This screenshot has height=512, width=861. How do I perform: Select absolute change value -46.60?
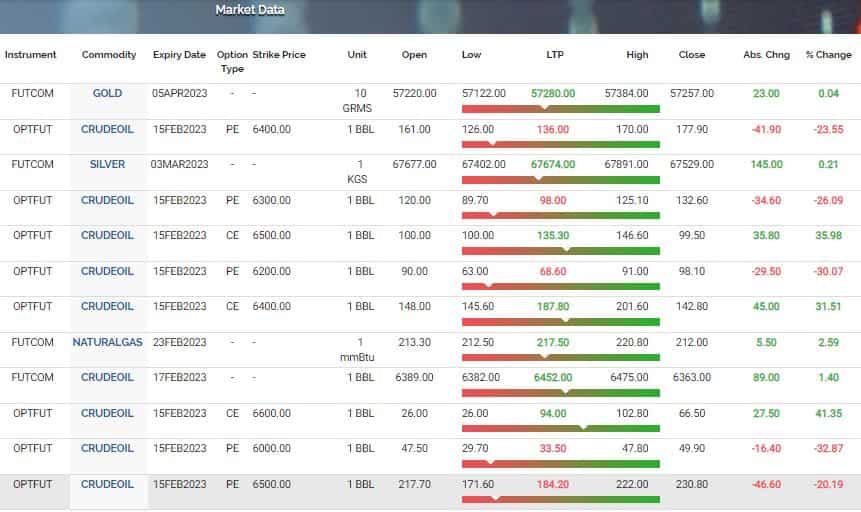click(x=767, y=484)
